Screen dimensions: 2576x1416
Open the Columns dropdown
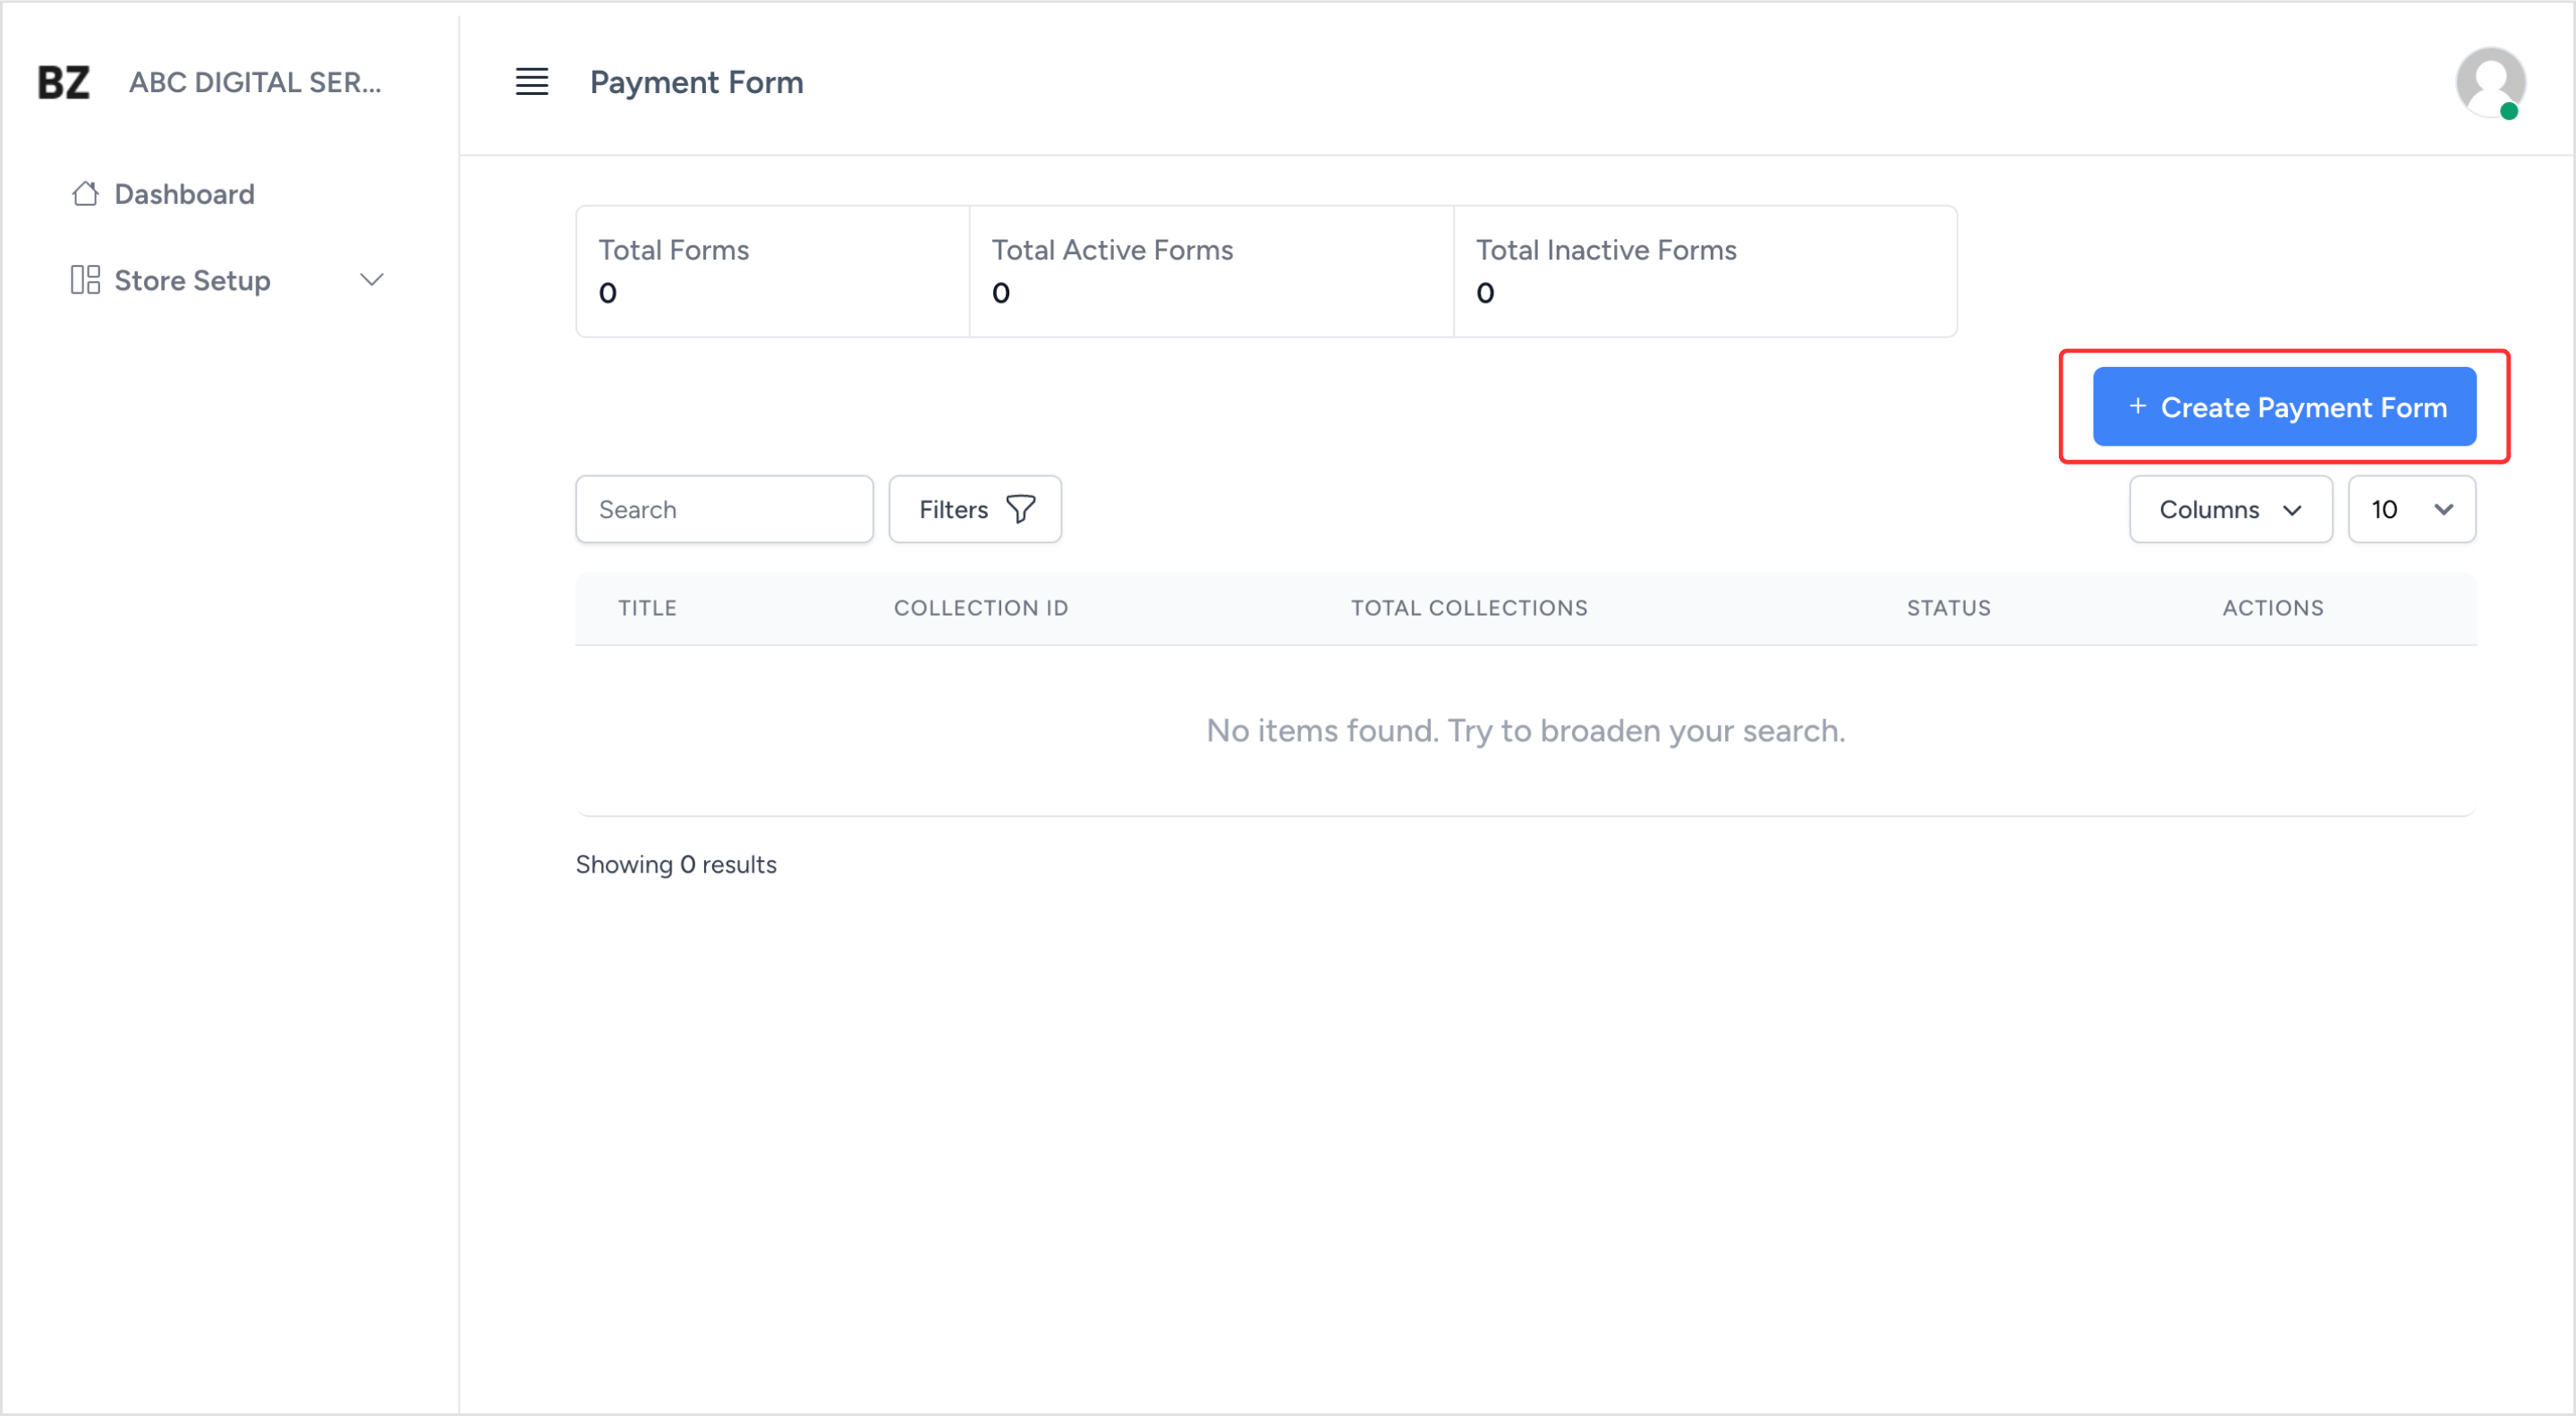click(2230, 509)
